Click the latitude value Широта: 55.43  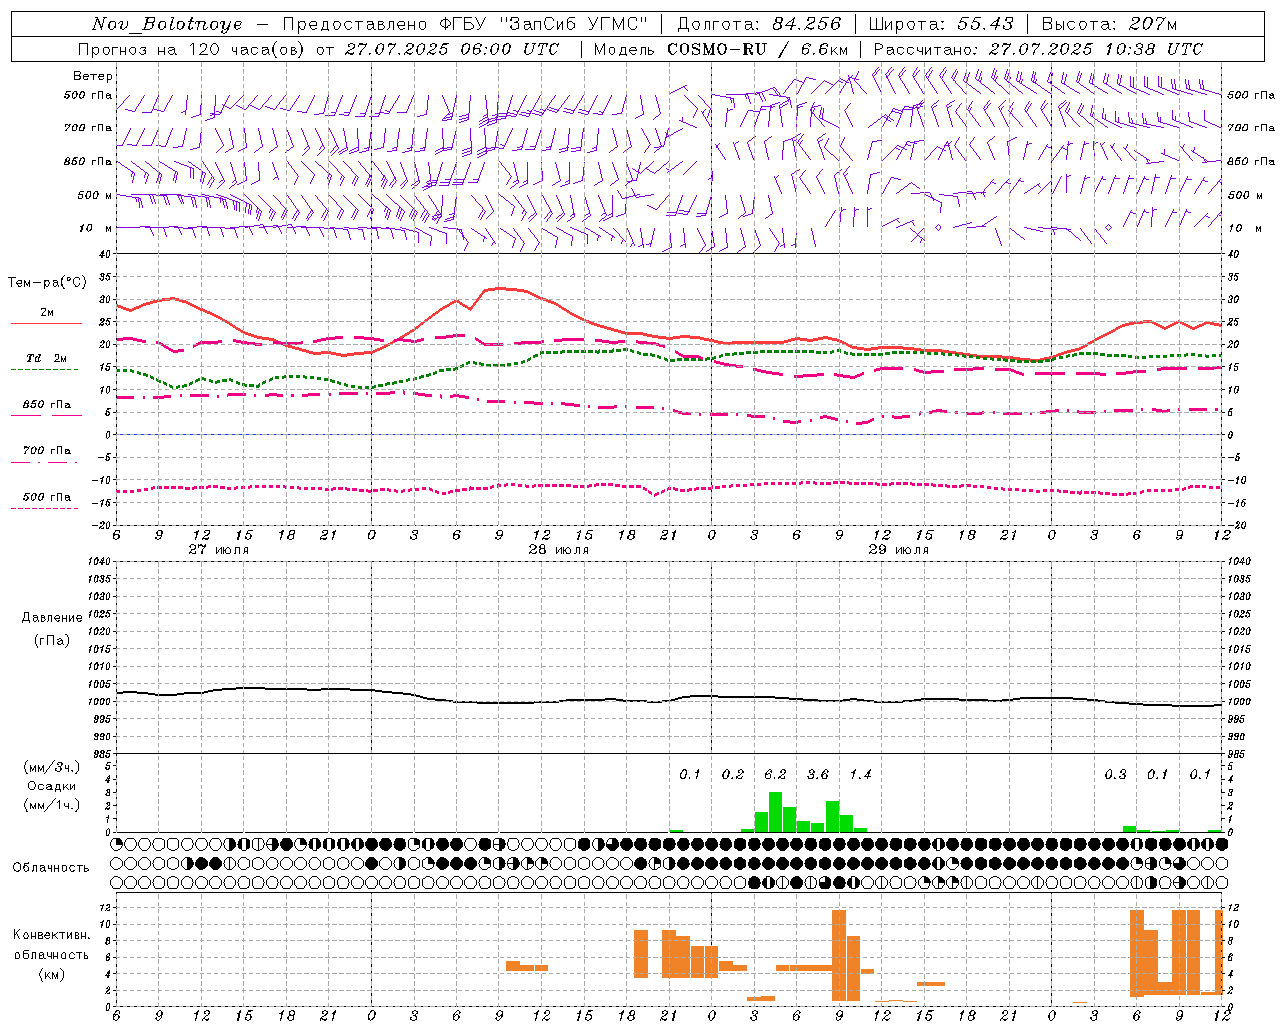tap(941, 24)
